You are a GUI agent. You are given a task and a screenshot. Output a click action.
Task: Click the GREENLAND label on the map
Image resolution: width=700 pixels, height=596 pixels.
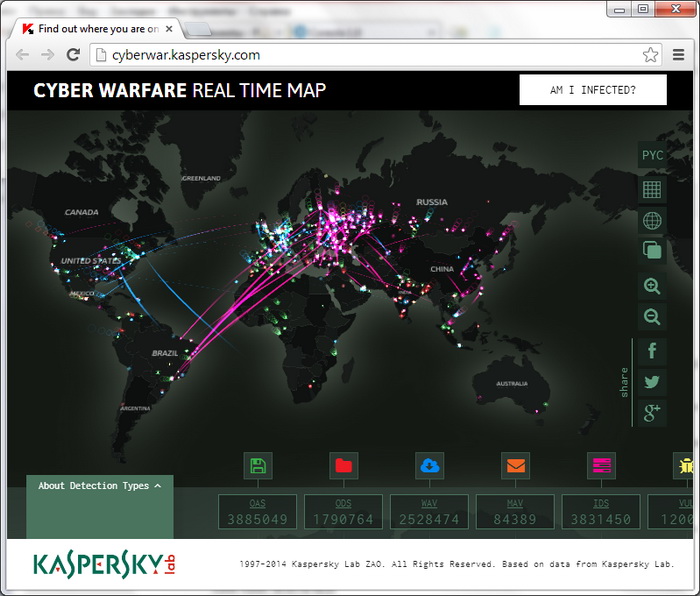201,178
